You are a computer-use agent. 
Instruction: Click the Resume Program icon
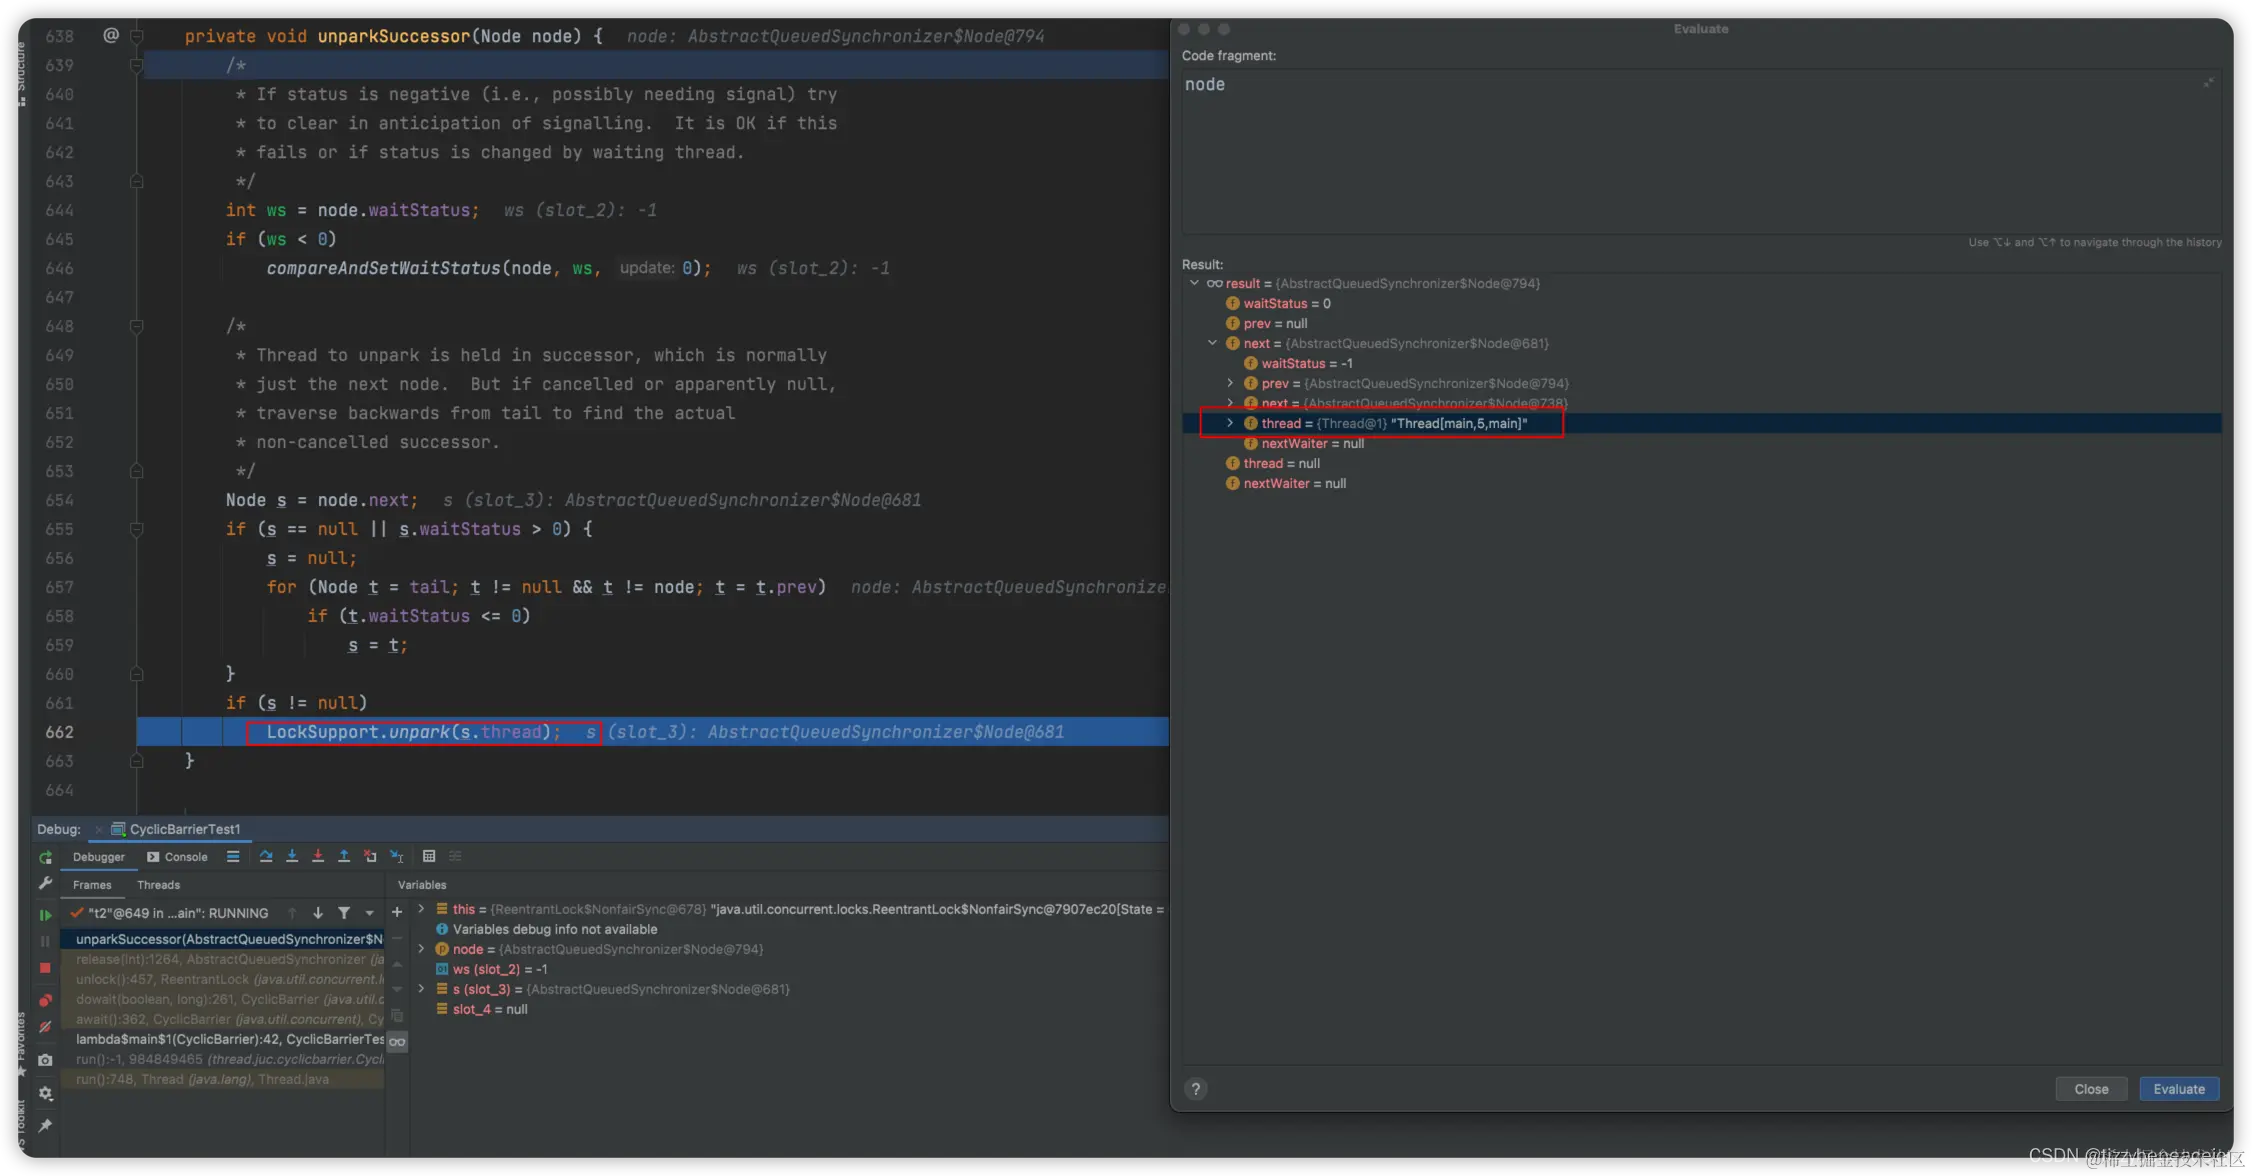coord(45,914)
